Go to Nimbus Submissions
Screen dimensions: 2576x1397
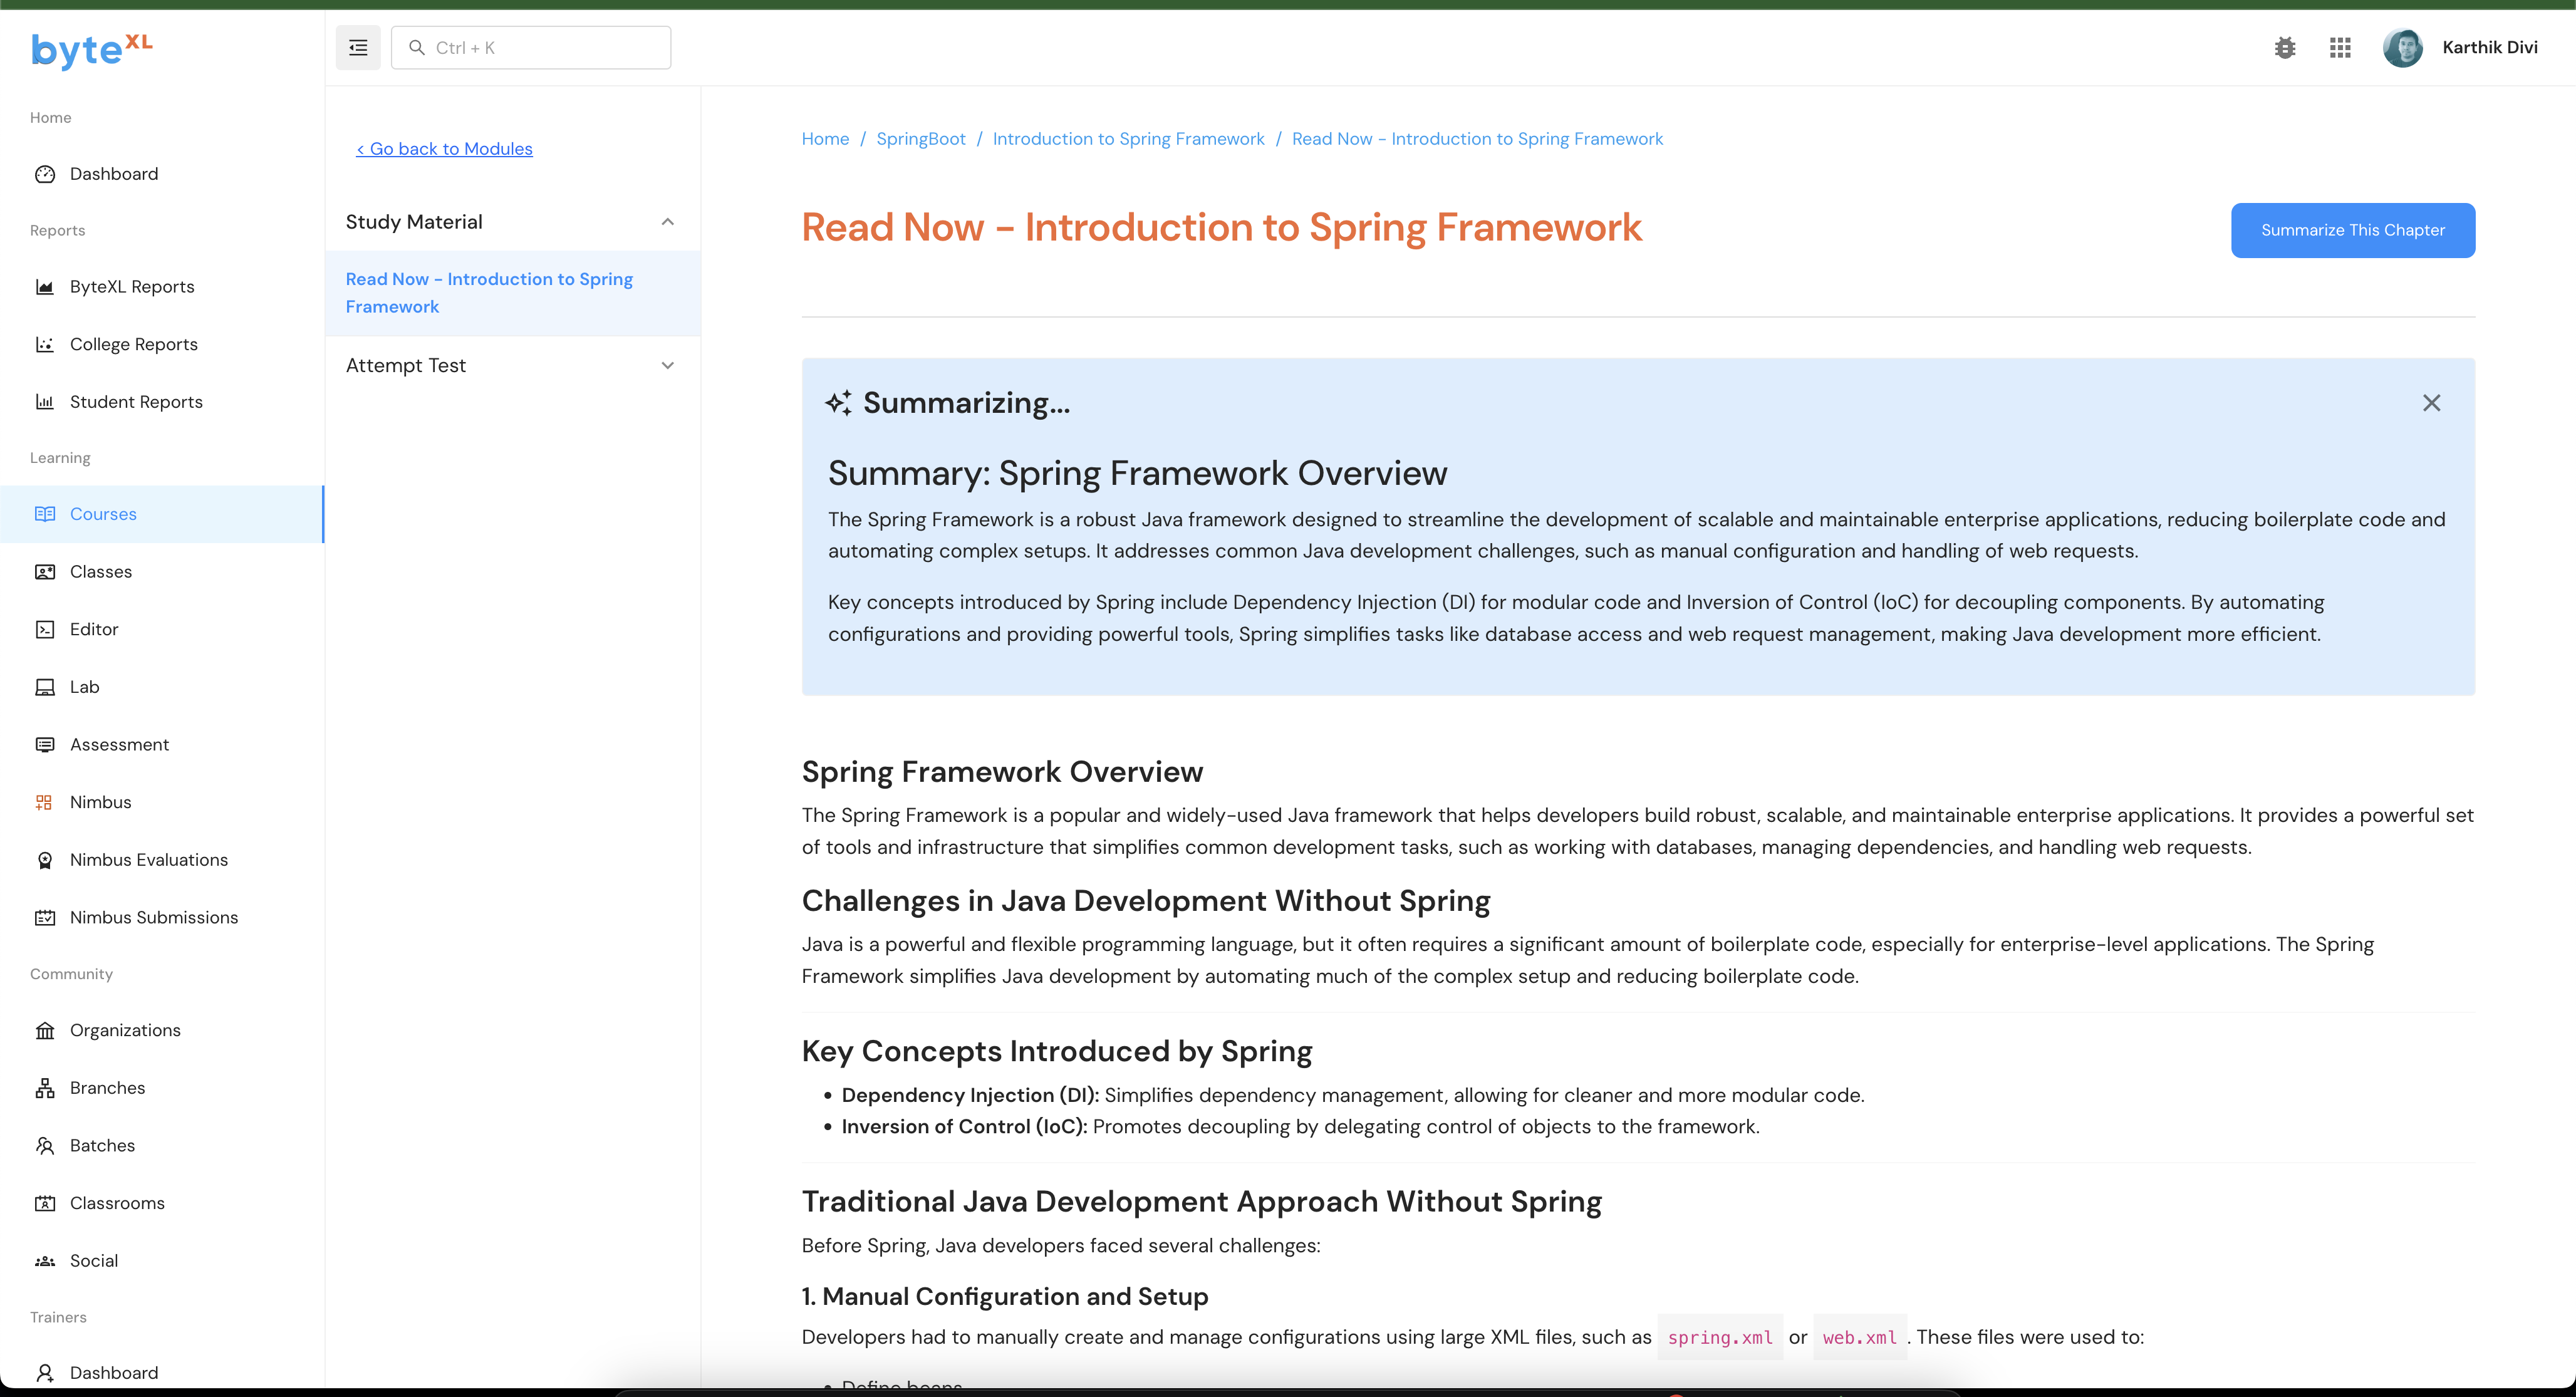(162, 918)
